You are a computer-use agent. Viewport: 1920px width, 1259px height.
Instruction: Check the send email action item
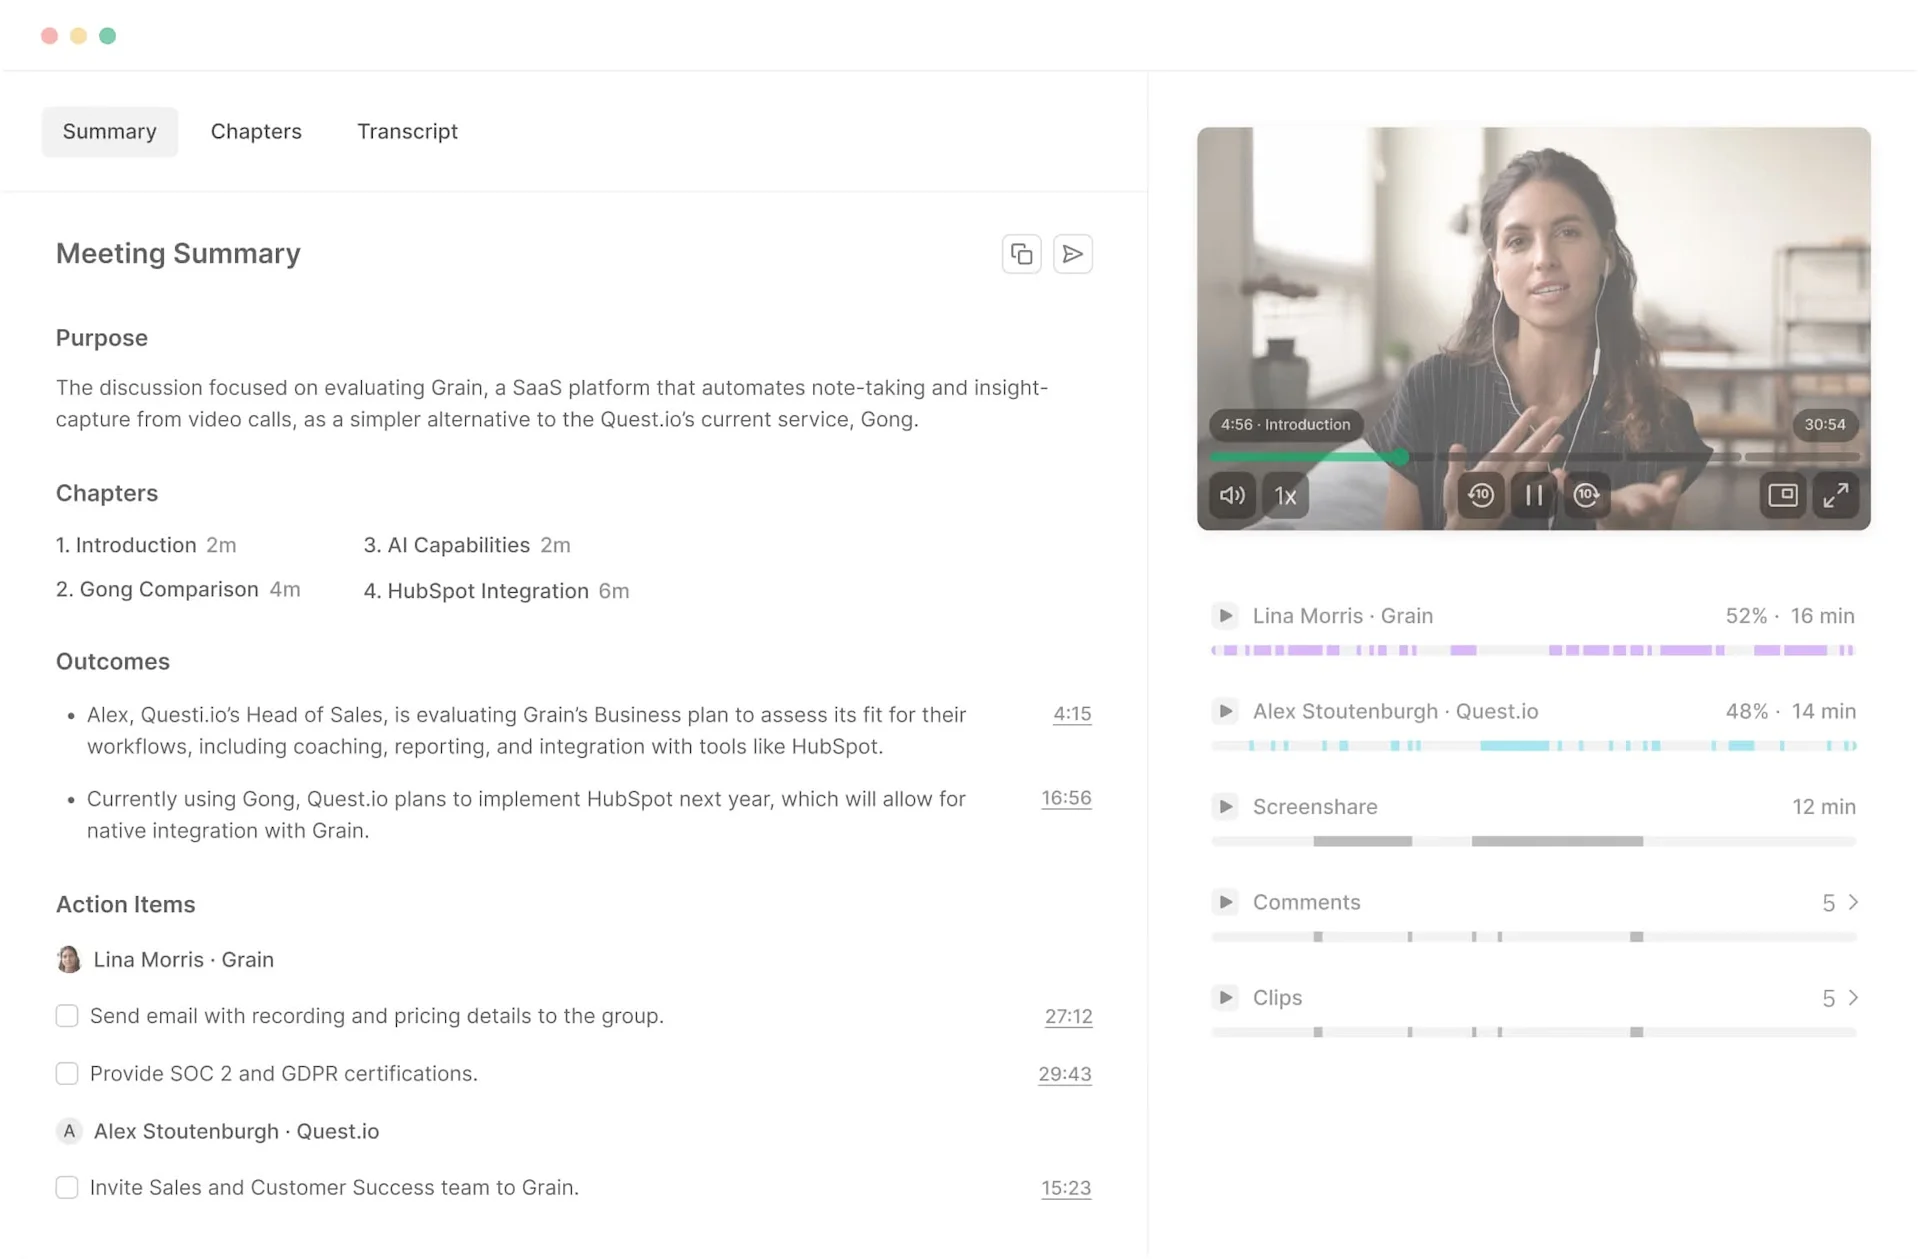[67, 1016]
